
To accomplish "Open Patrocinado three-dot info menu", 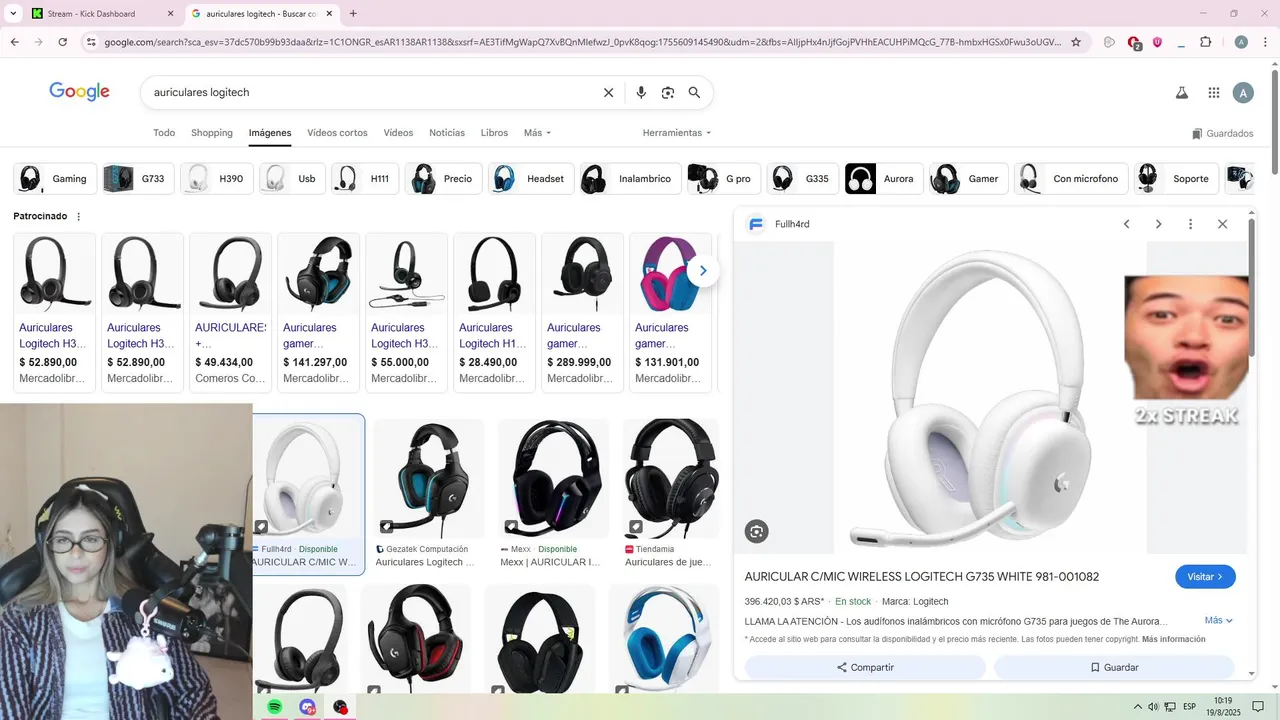I will [x=79, y=217].
